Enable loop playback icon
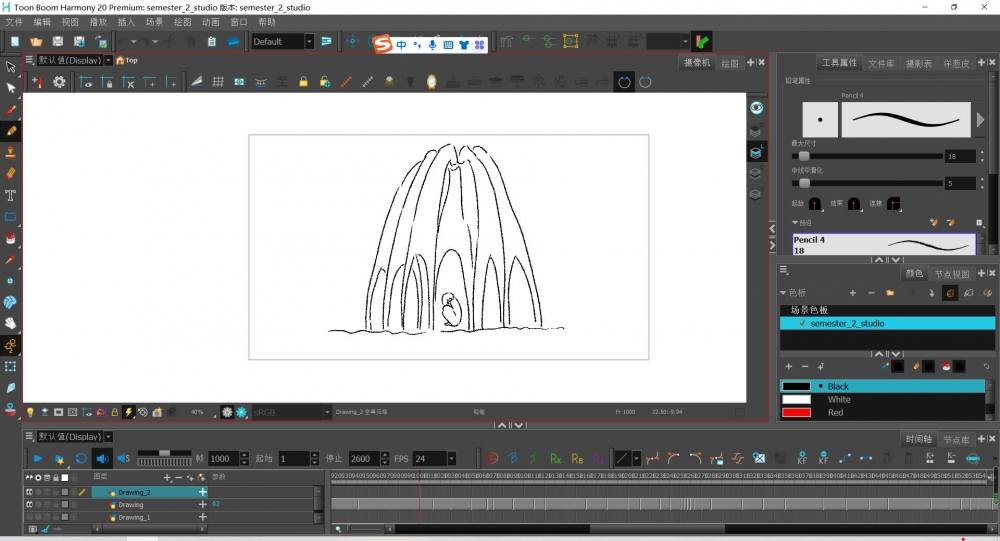1000x541 pixels. click(x=81, y=459)
